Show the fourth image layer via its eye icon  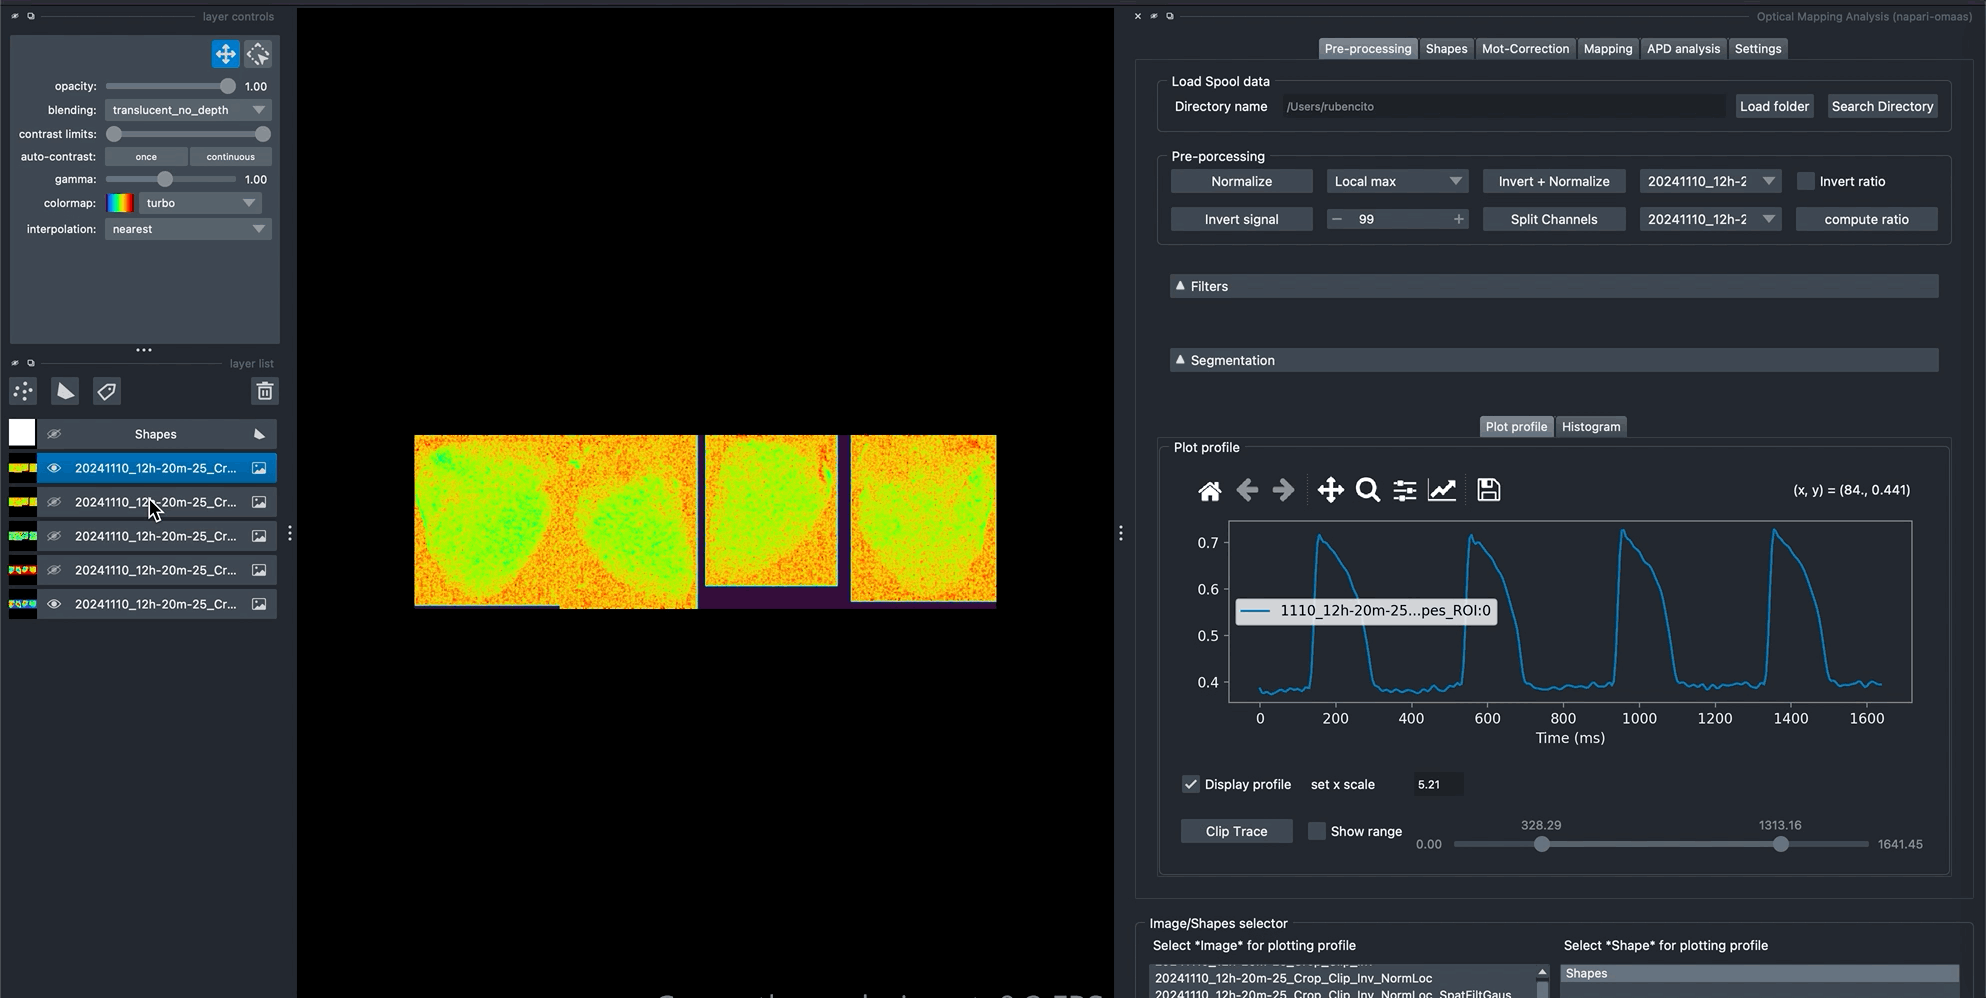(54, 570)
